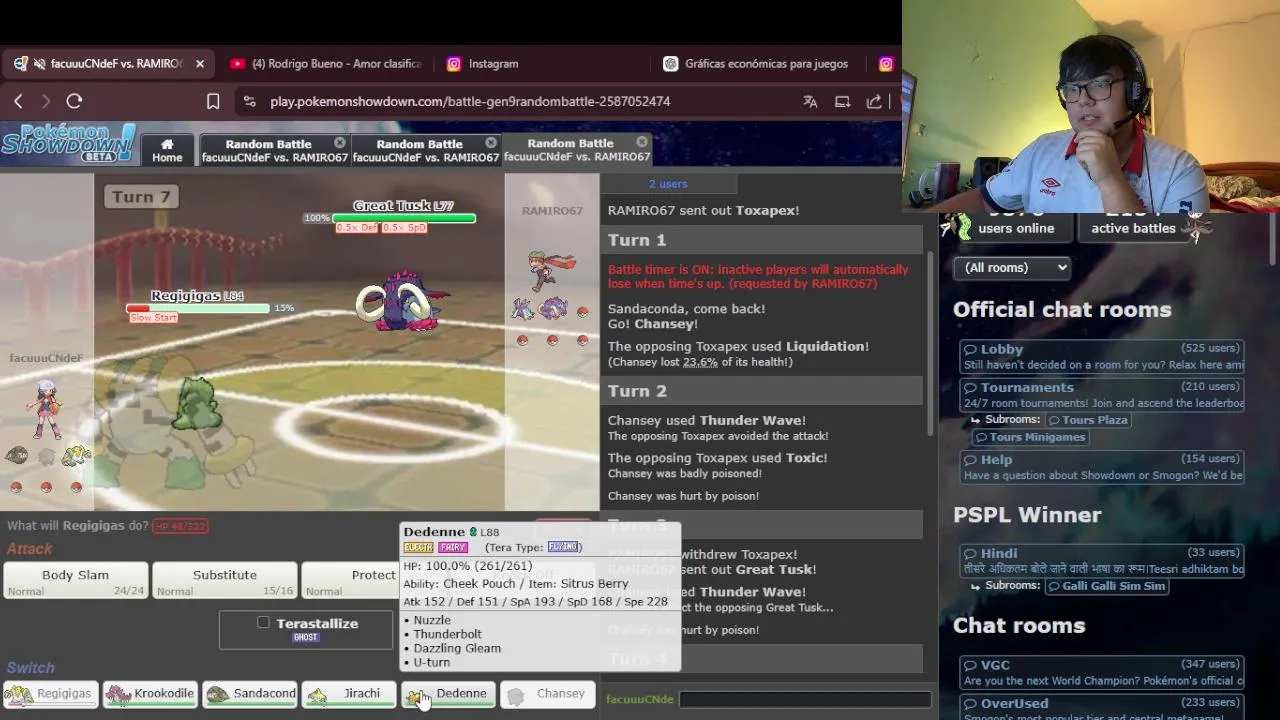Image resolution: width=1280 pixels, height=720 pixels.
Task: Reload the Pokemon Showdown page
Action: [74, 101]
